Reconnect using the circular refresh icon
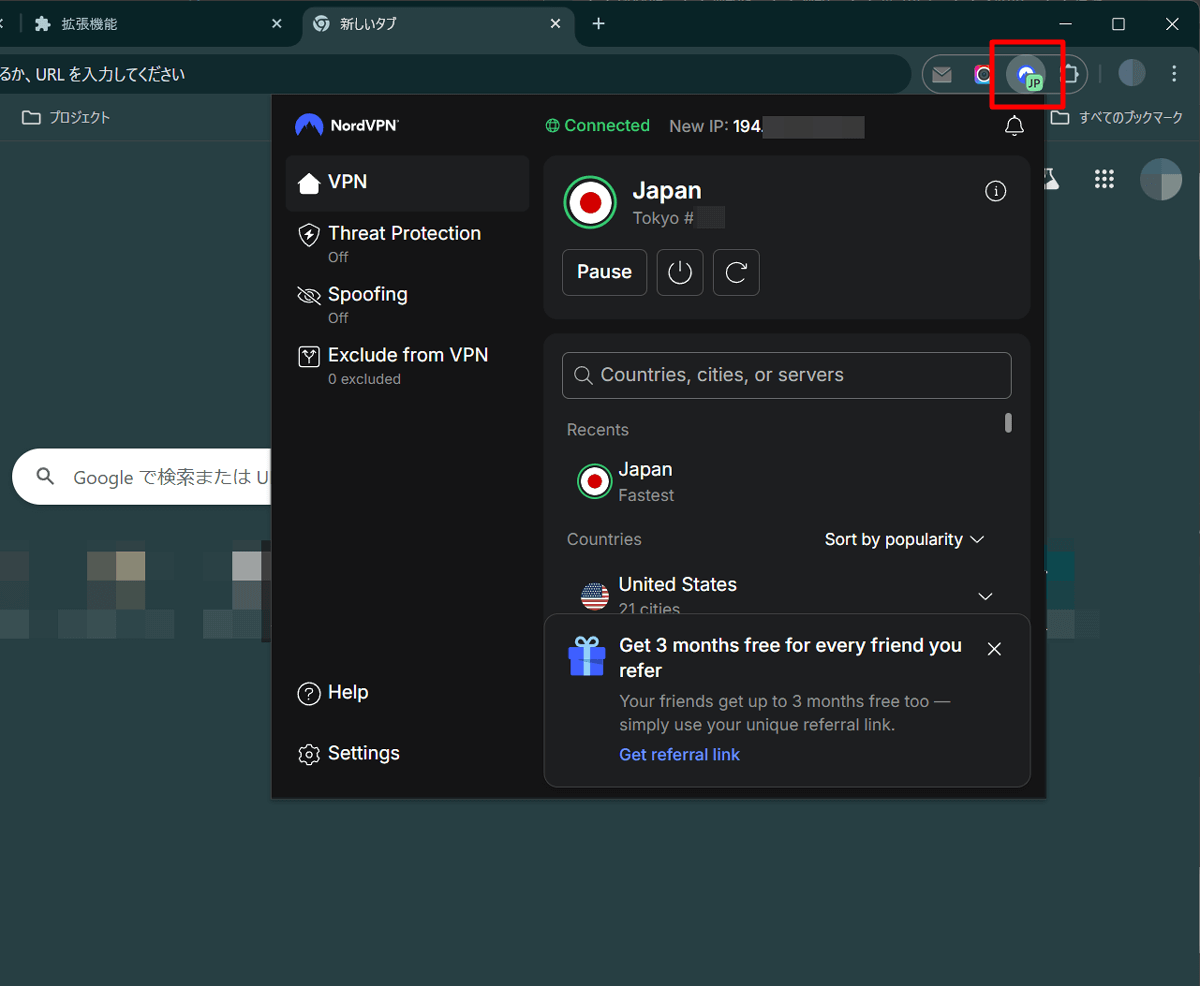This screenshot has width=1200, height=986. [x=736, y=272]
